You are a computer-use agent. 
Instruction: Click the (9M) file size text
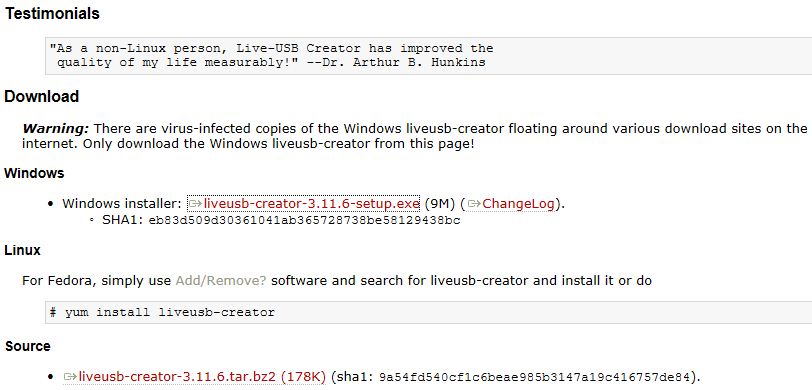(x=440, y=204)
